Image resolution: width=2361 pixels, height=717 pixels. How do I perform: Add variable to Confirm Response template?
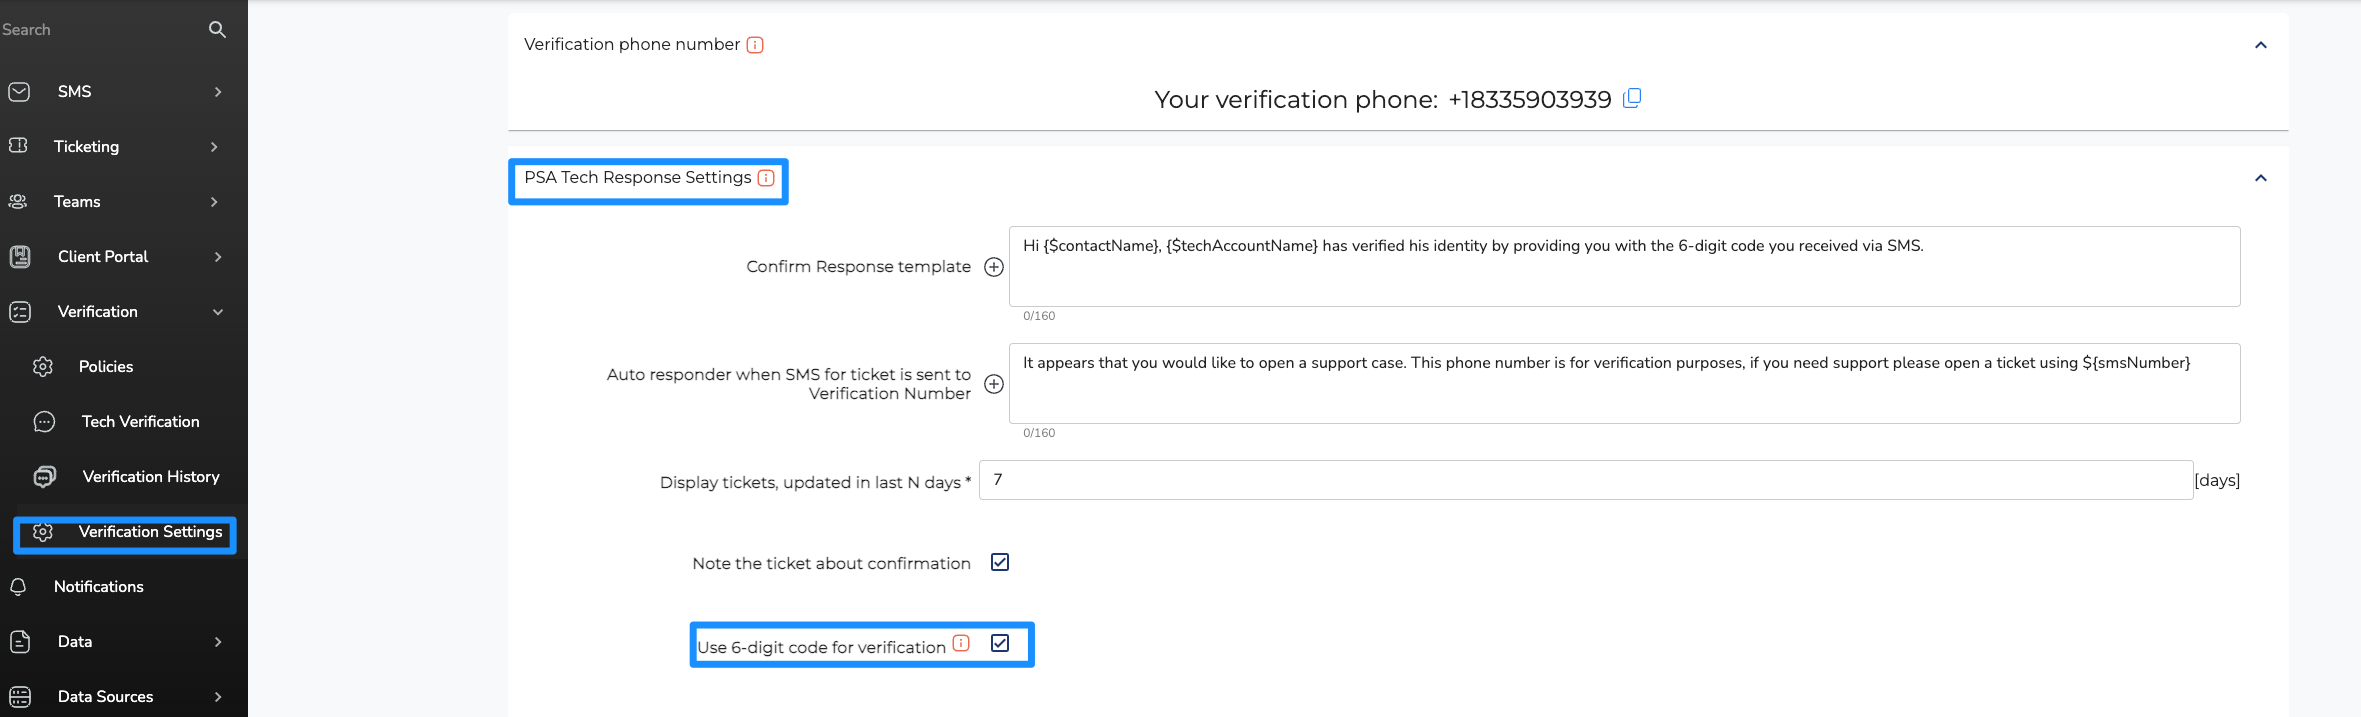coord(994,267)
